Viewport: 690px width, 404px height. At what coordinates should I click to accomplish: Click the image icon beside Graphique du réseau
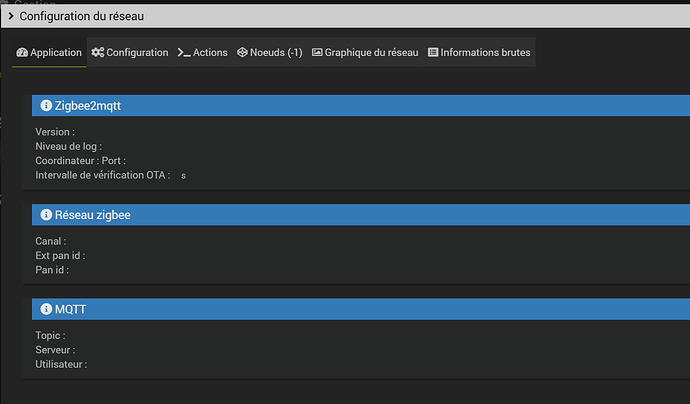click(317, 53)
